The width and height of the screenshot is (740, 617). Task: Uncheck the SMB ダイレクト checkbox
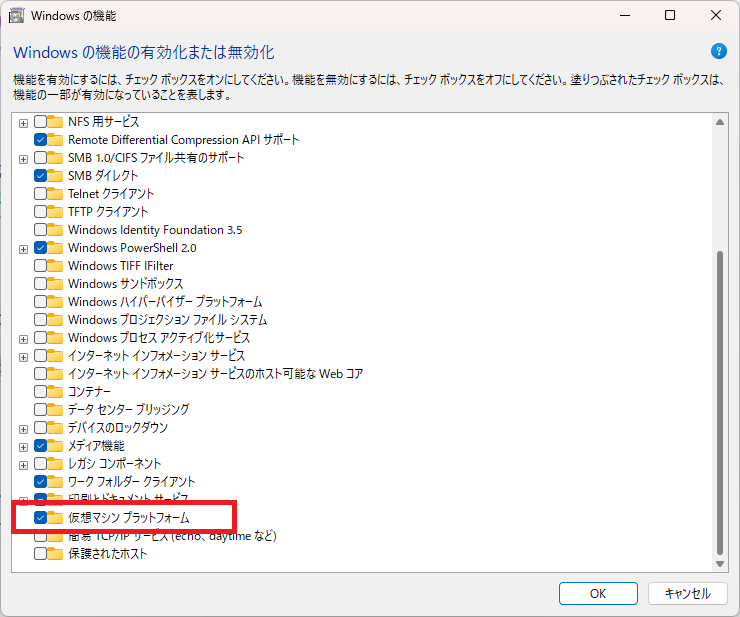coord(40,176)
